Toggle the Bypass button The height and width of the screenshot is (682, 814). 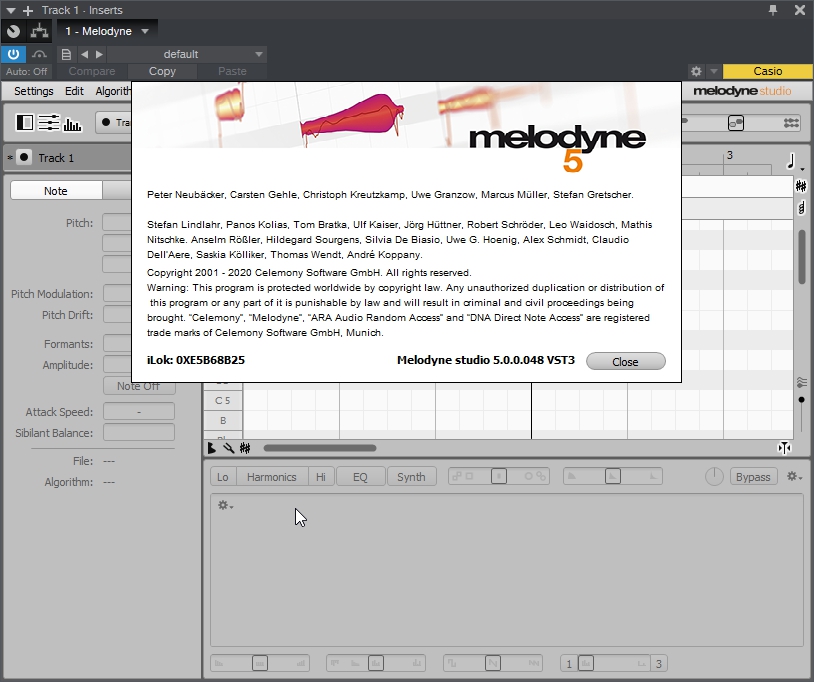point(753,477)
